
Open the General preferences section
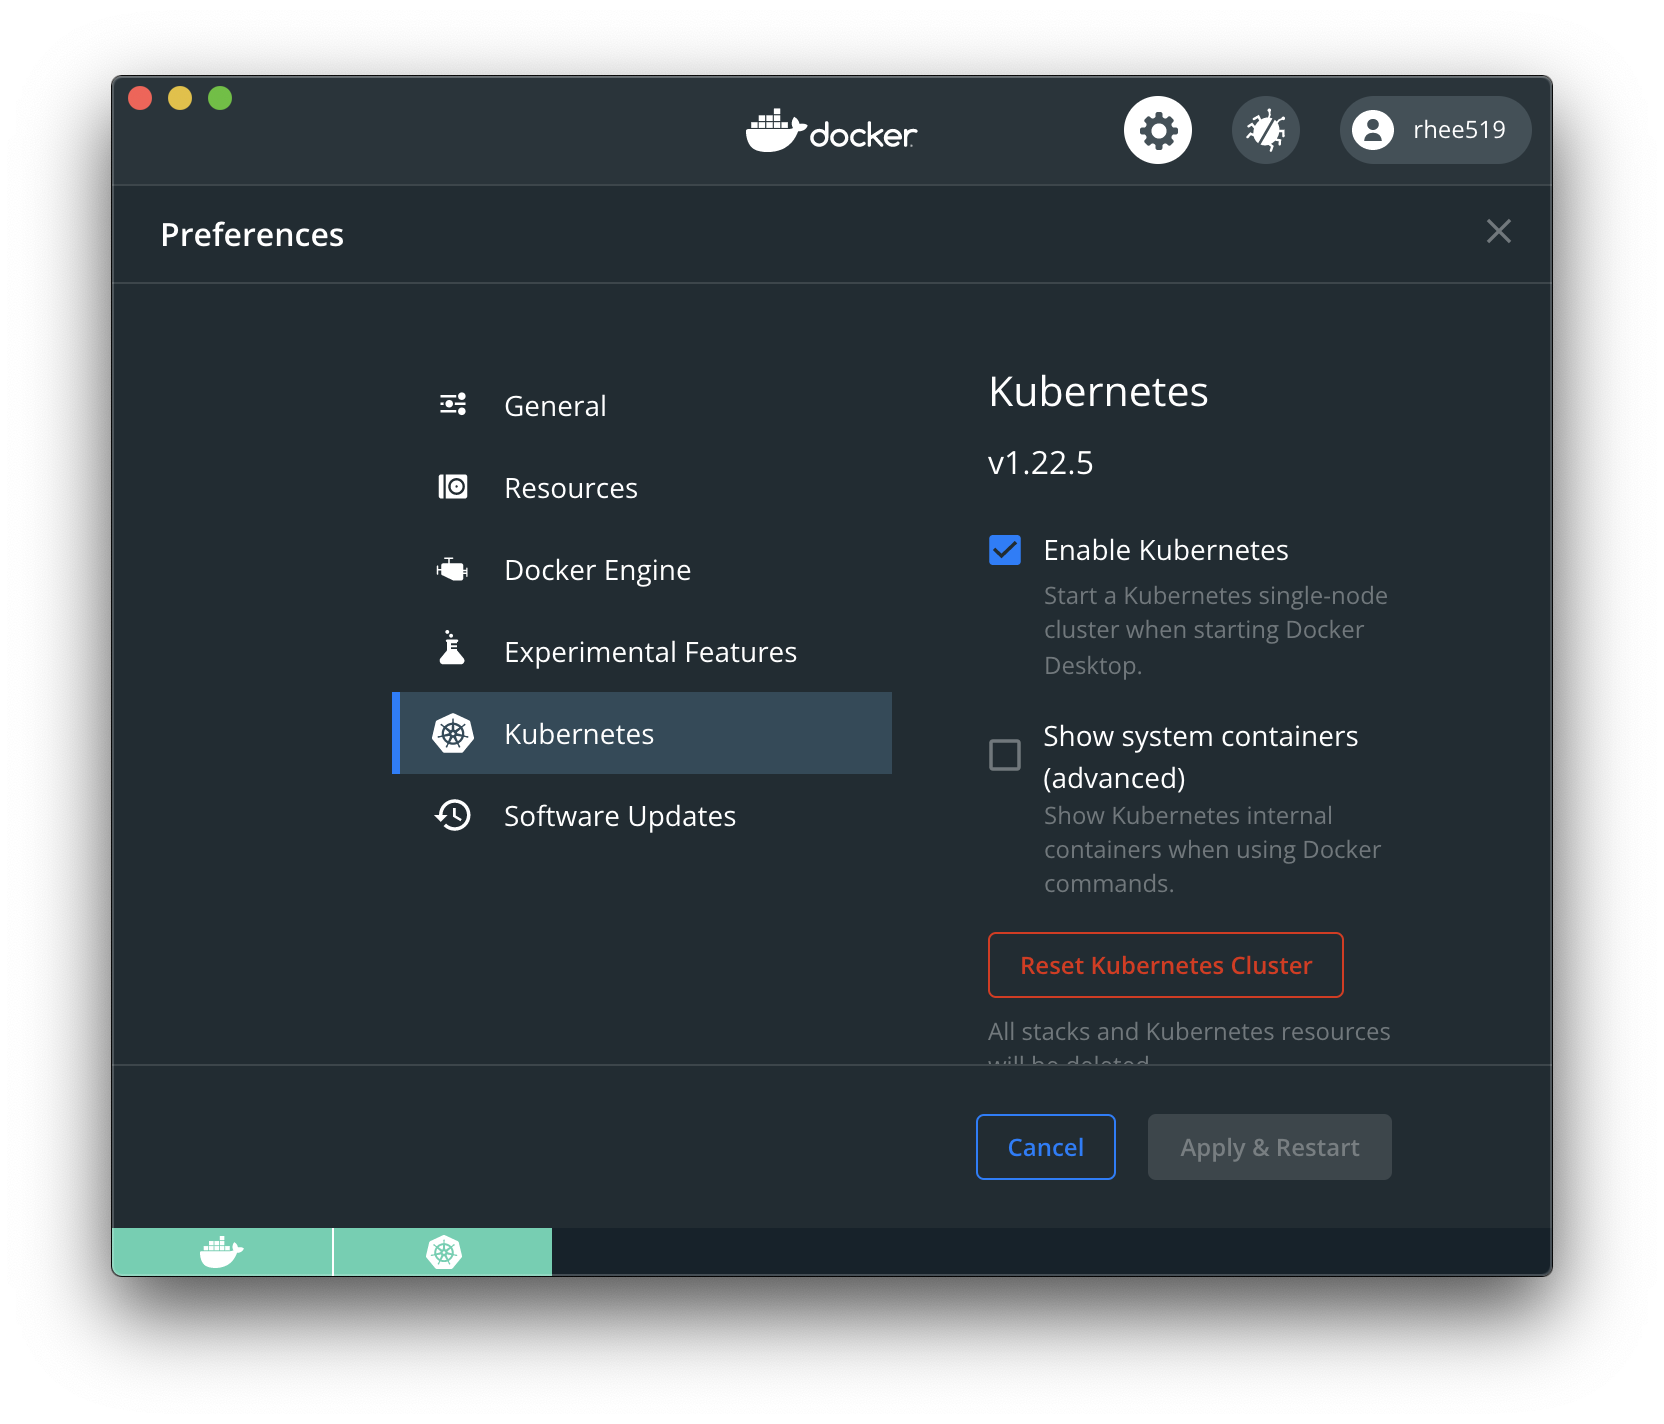[x=642, y=405]
